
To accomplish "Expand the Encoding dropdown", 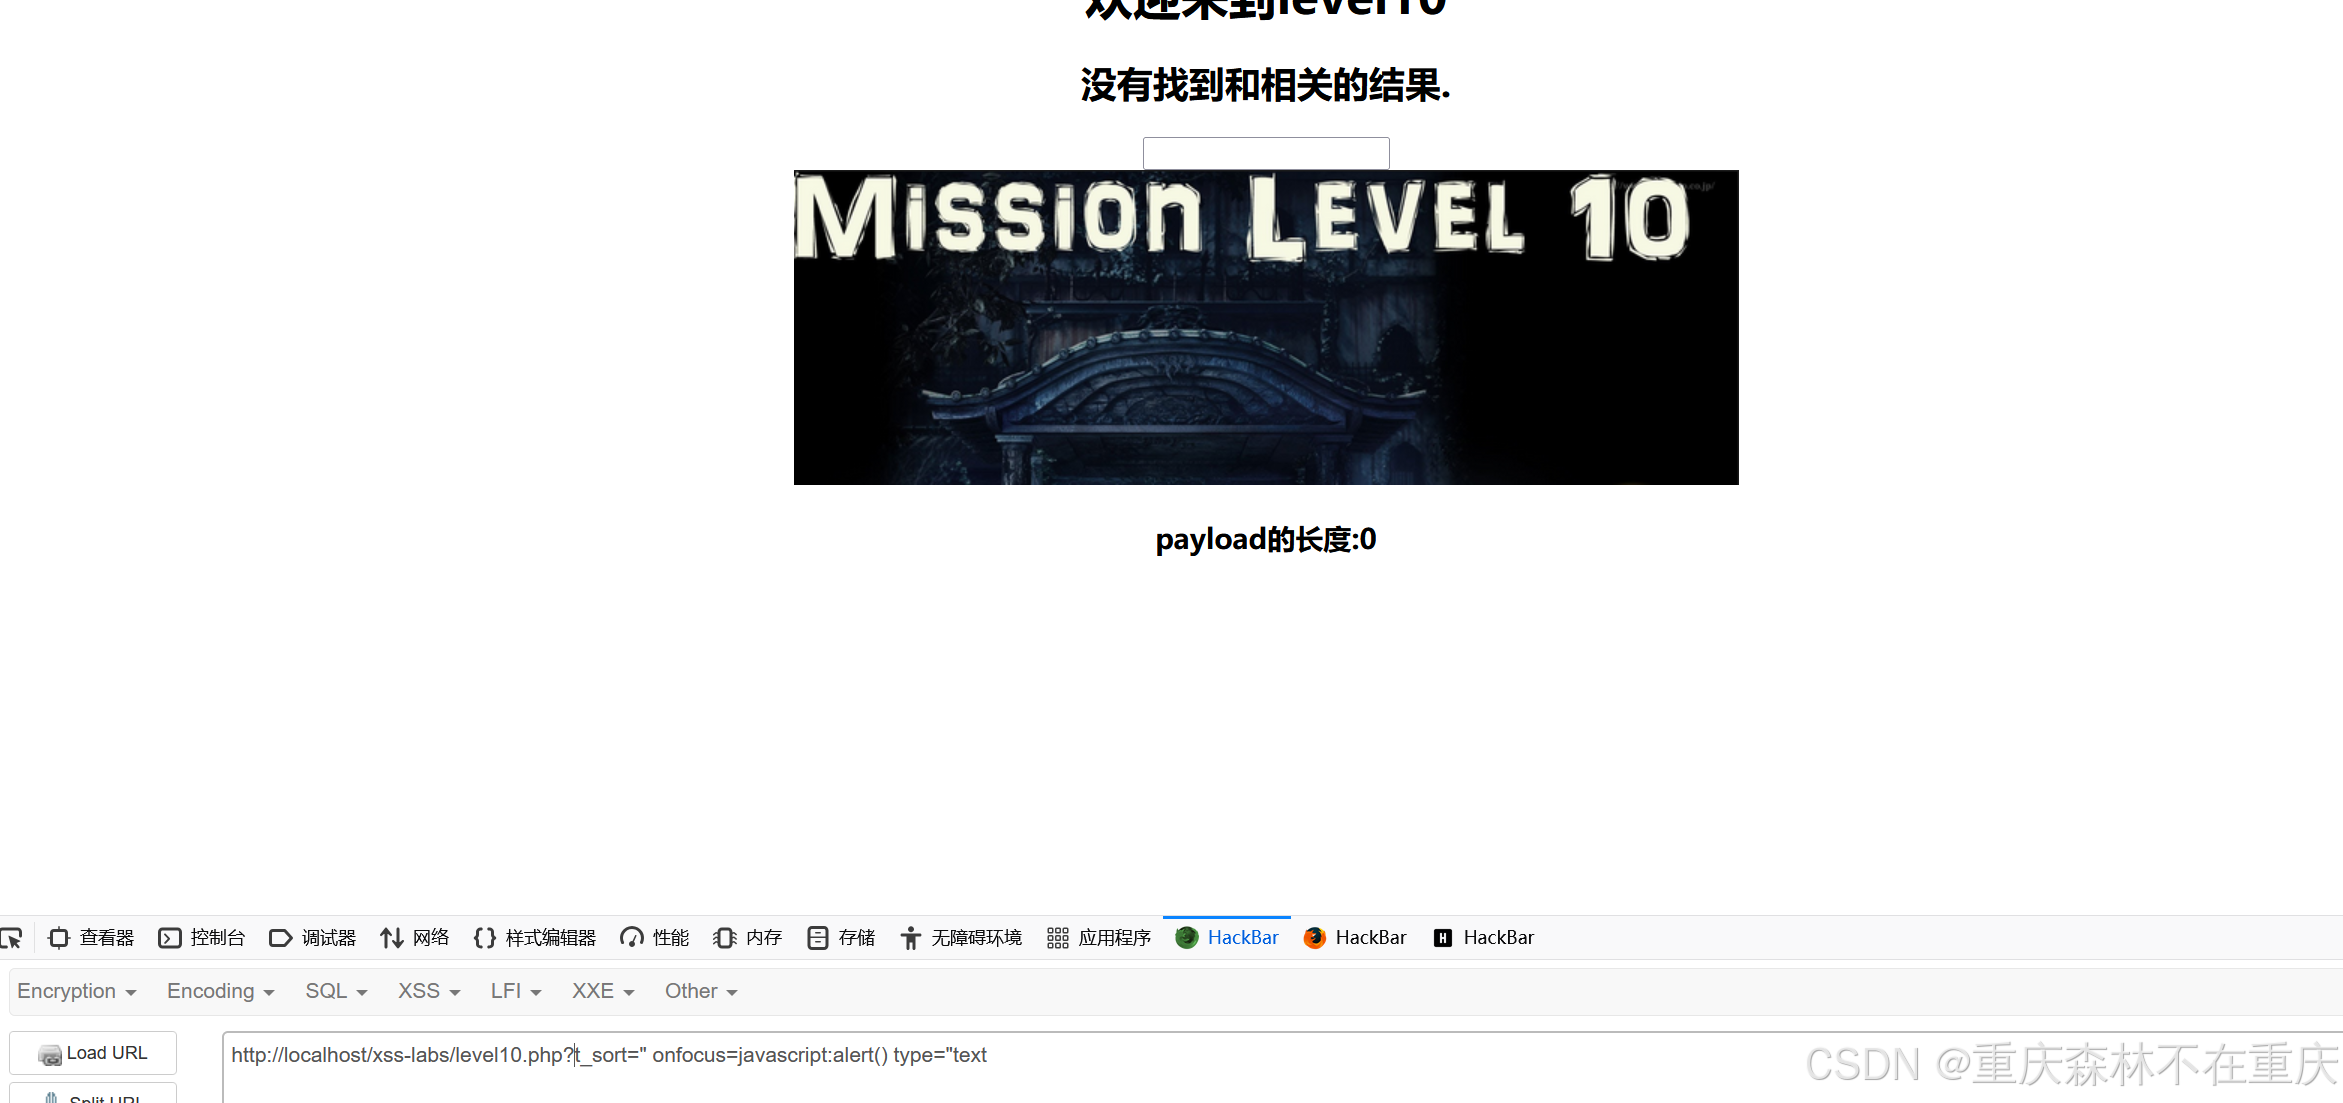I will pos(220,991).
